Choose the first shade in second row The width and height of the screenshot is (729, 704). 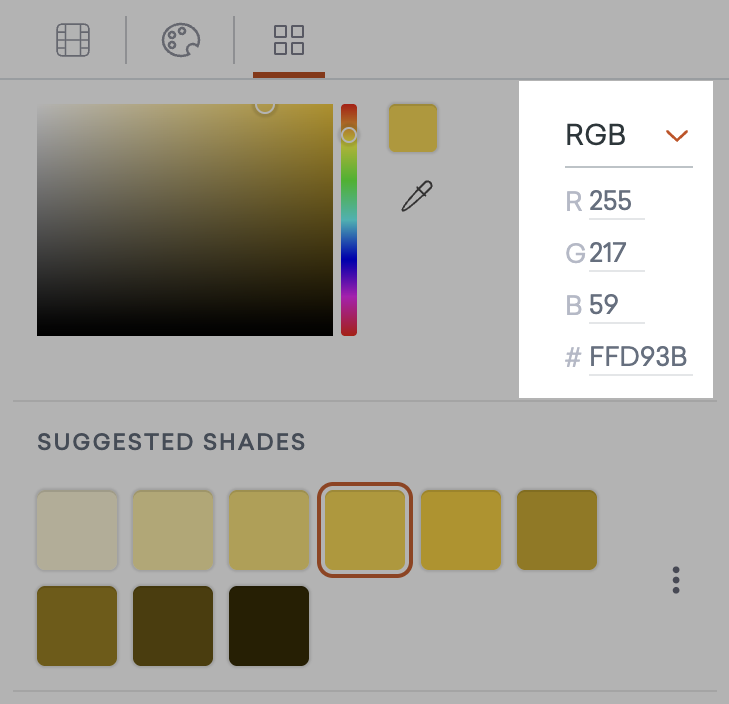click(x=77, y=626)
